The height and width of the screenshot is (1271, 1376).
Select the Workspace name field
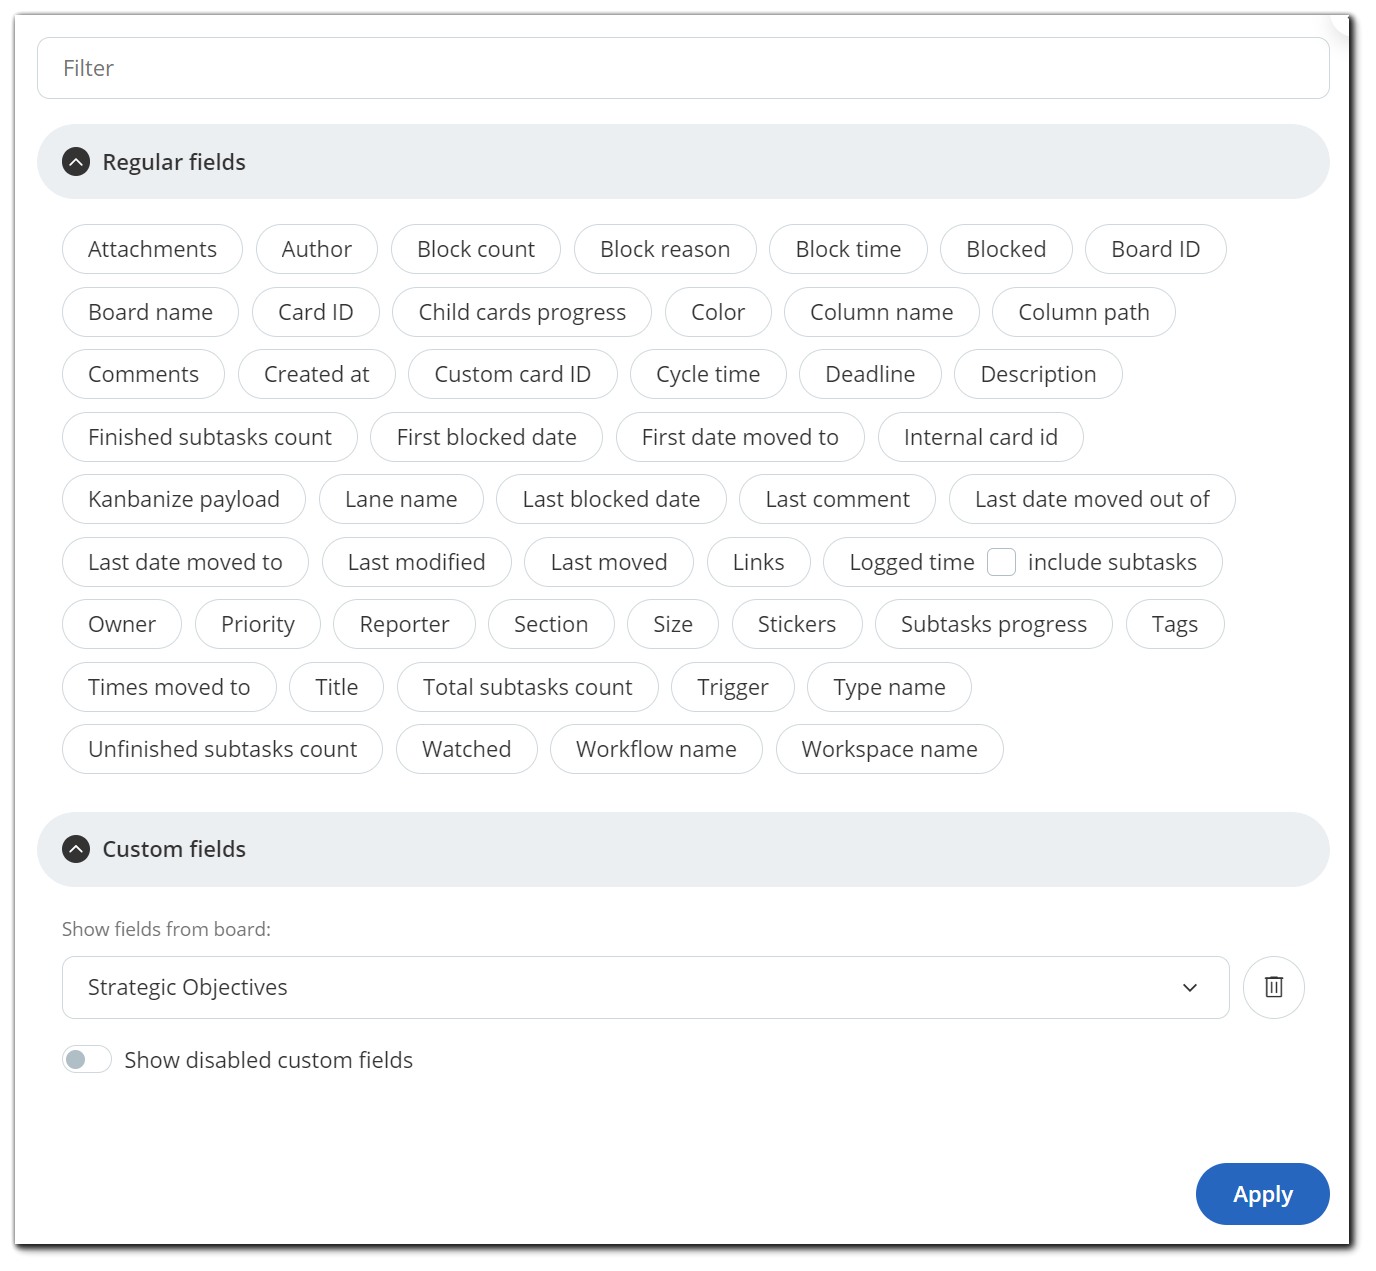(x=889, y=749)
